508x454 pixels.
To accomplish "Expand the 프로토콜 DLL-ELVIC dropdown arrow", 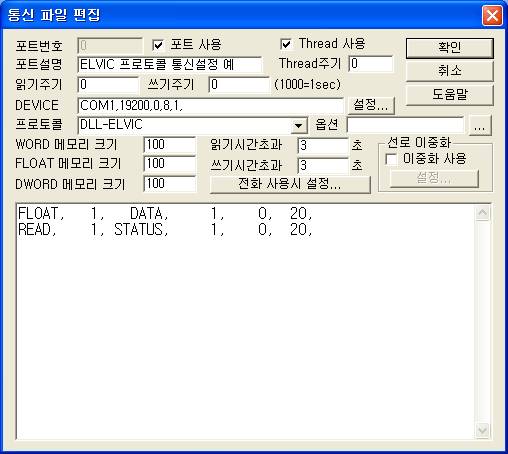I will point(299,126).
